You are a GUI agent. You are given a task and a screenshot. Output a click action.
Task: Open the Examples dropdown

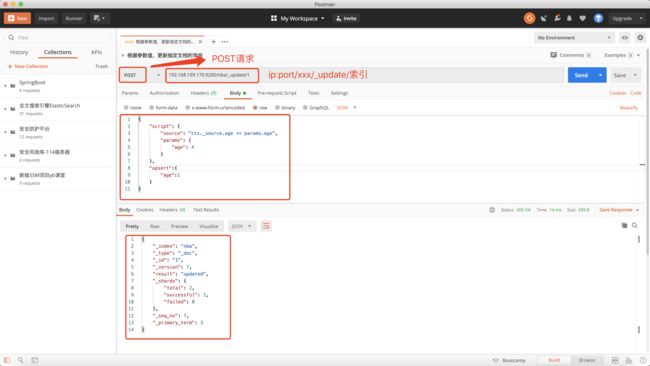coord(622,55)
